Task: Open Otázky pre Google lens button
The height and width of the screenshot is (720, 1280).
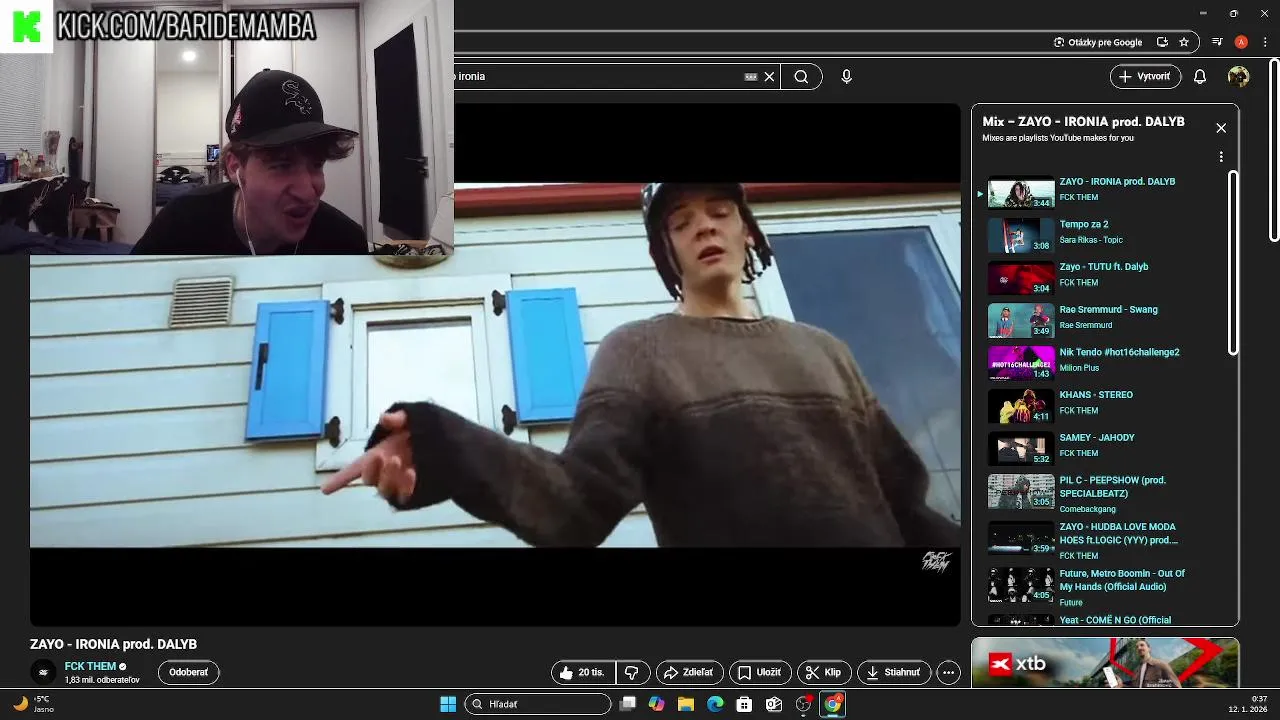Action: click(1098, 42)
